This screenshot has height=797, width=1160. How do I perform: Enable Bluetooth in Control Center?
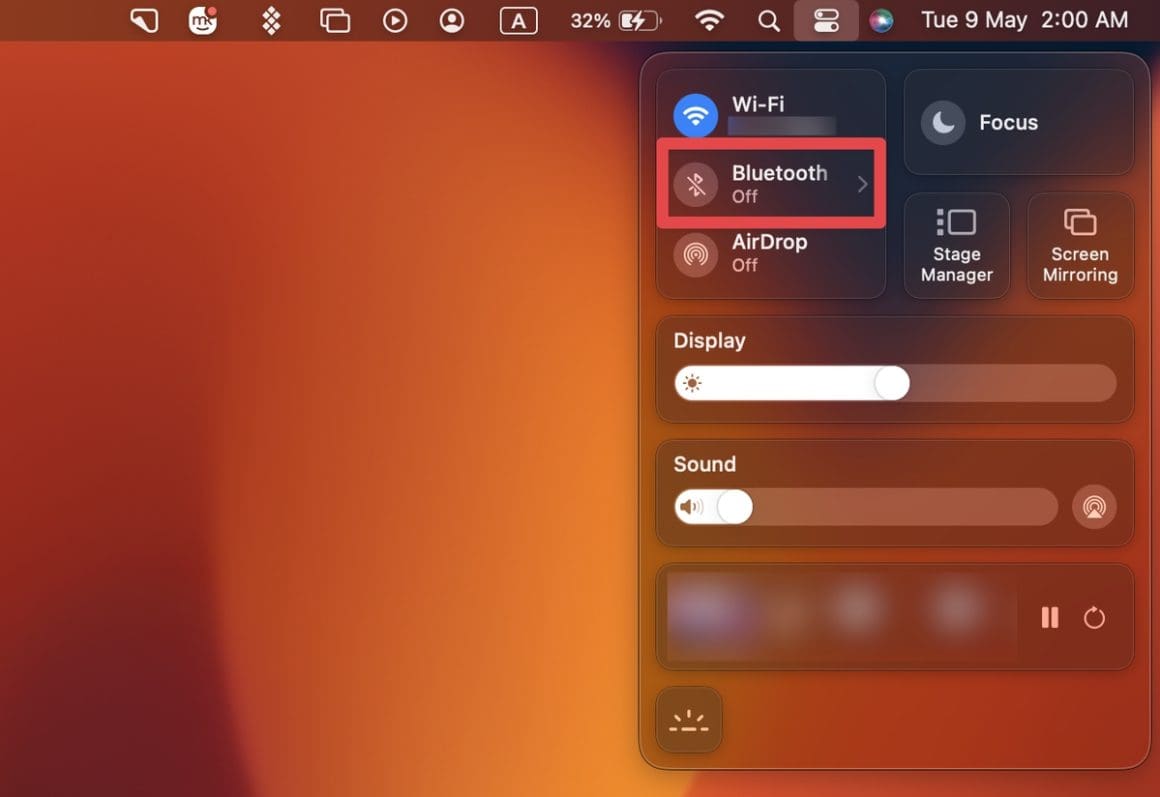(695, 183)
